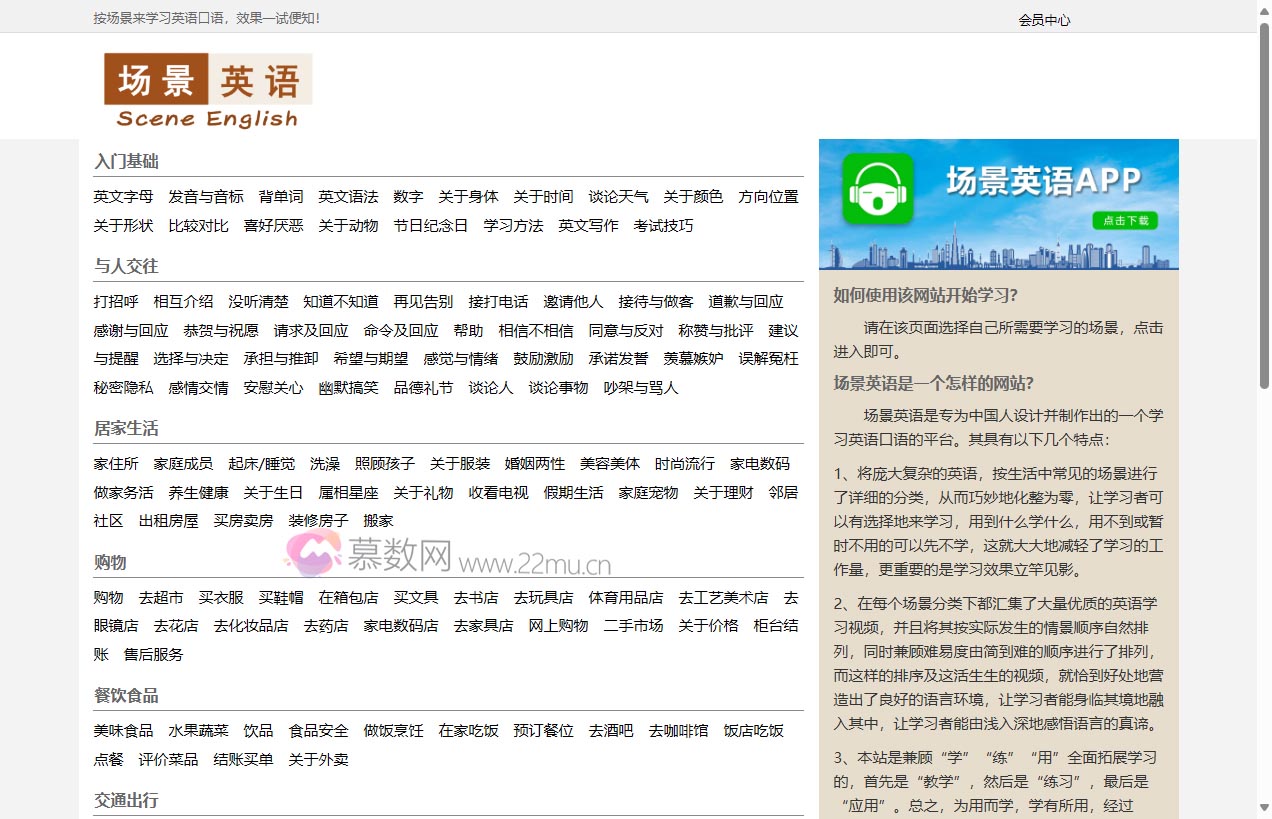1272x819 pixels.
Task: Select the 网上购物 online shopping link
Action: point(558,626)
